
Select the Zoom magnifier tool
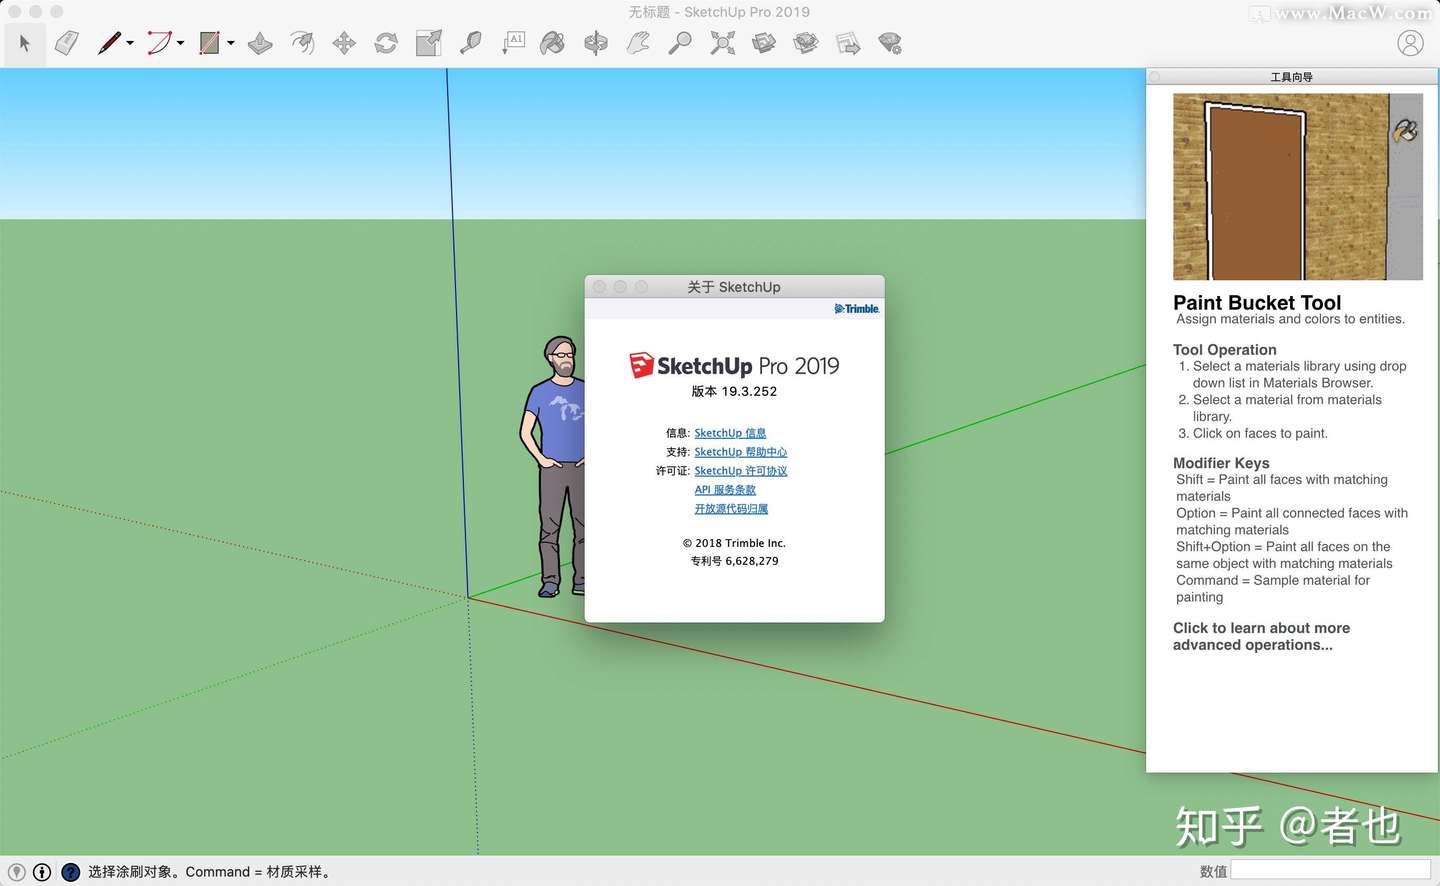[680, 43]
